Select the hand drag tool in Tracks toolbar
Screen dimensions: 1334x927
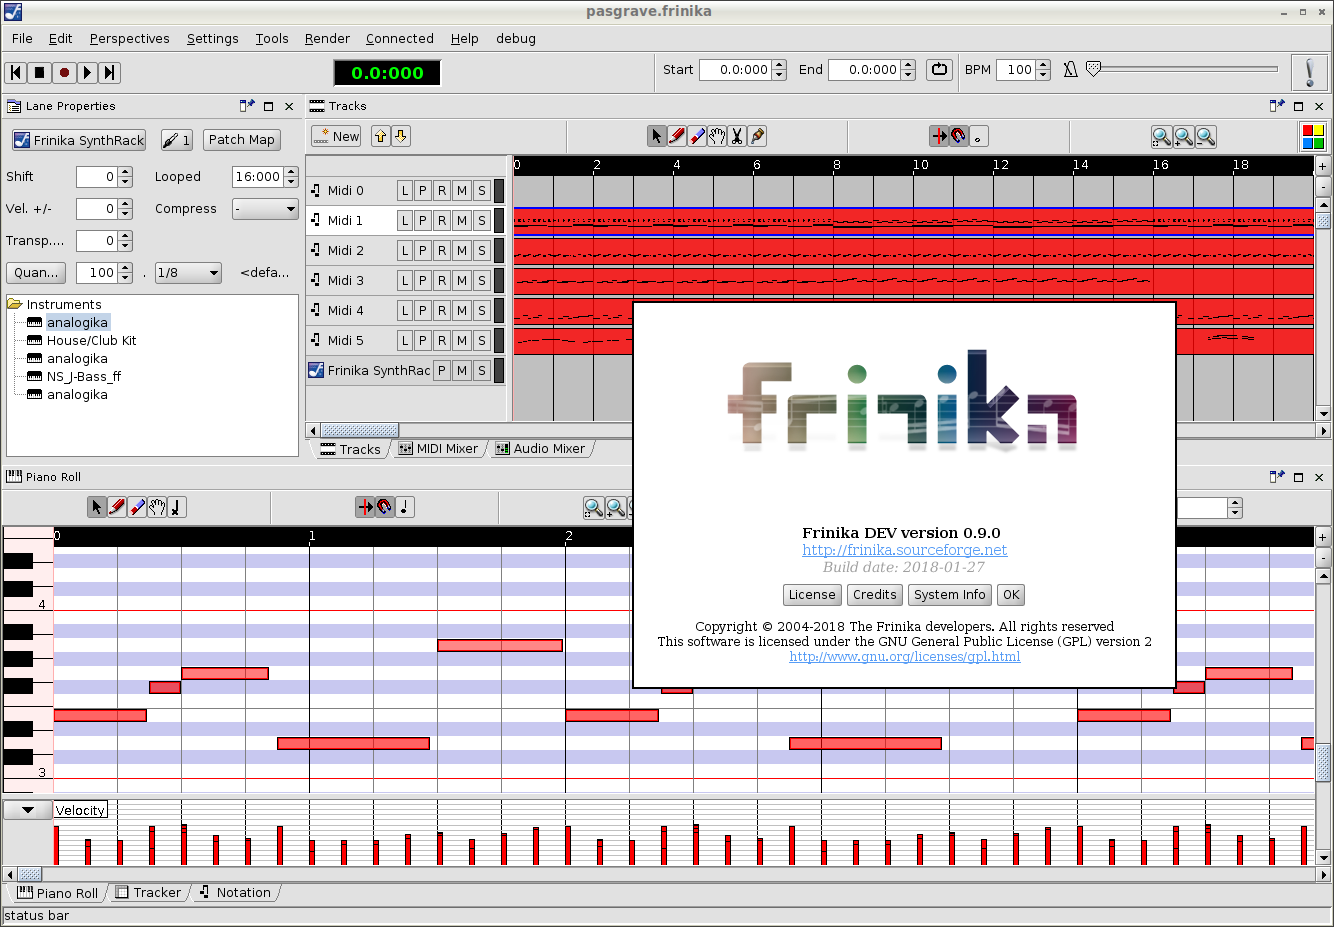(717, 136)
